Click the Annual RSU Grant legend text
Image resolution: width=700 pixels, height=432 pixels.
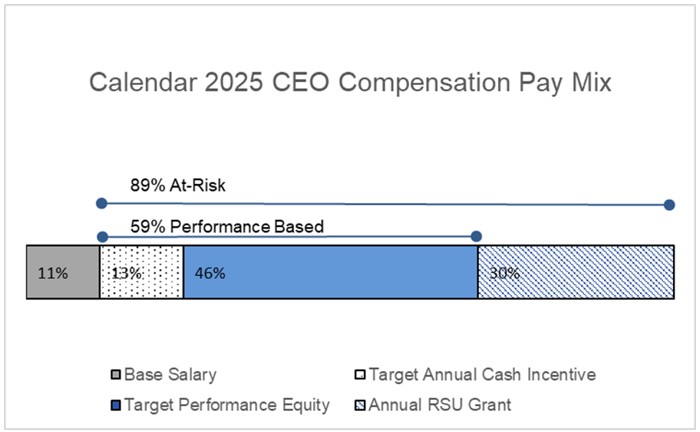coord(440,405)
